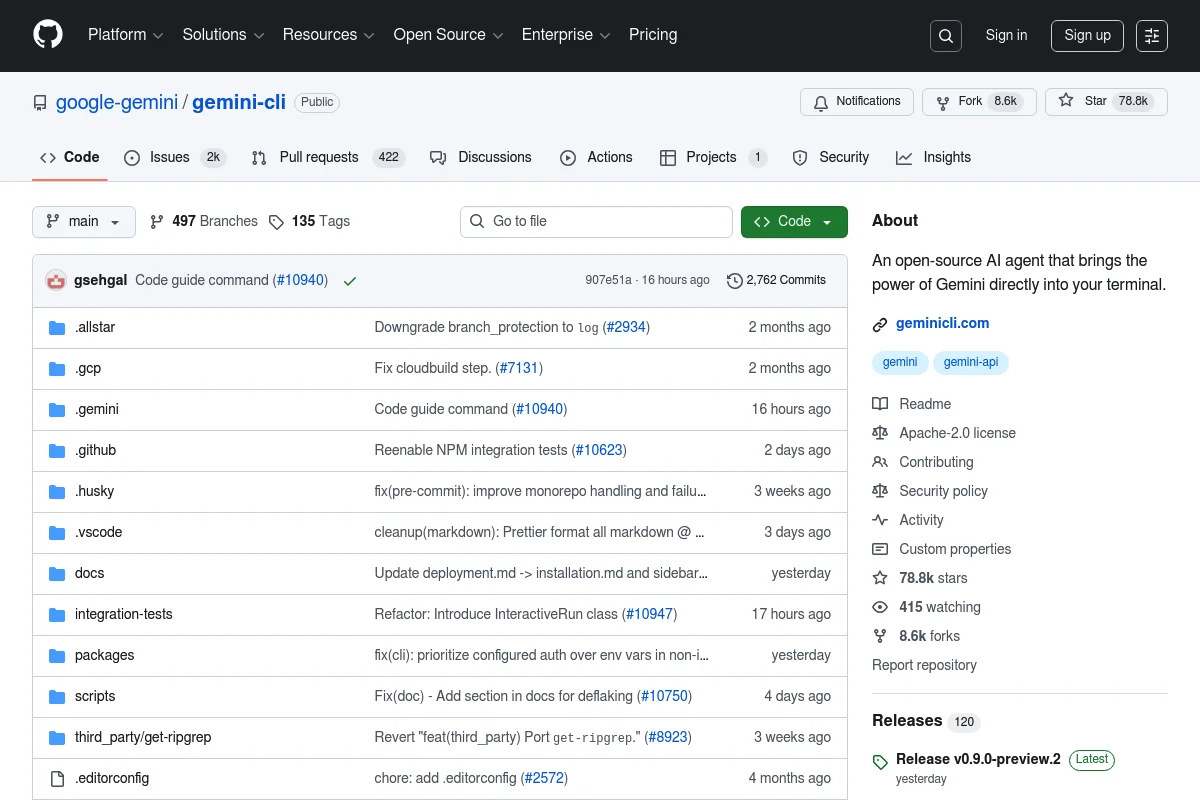The height and width of the screenshot is (800, 1200).
Task: Visit the geminicli.com link
Action: click(x=943, y=323)
